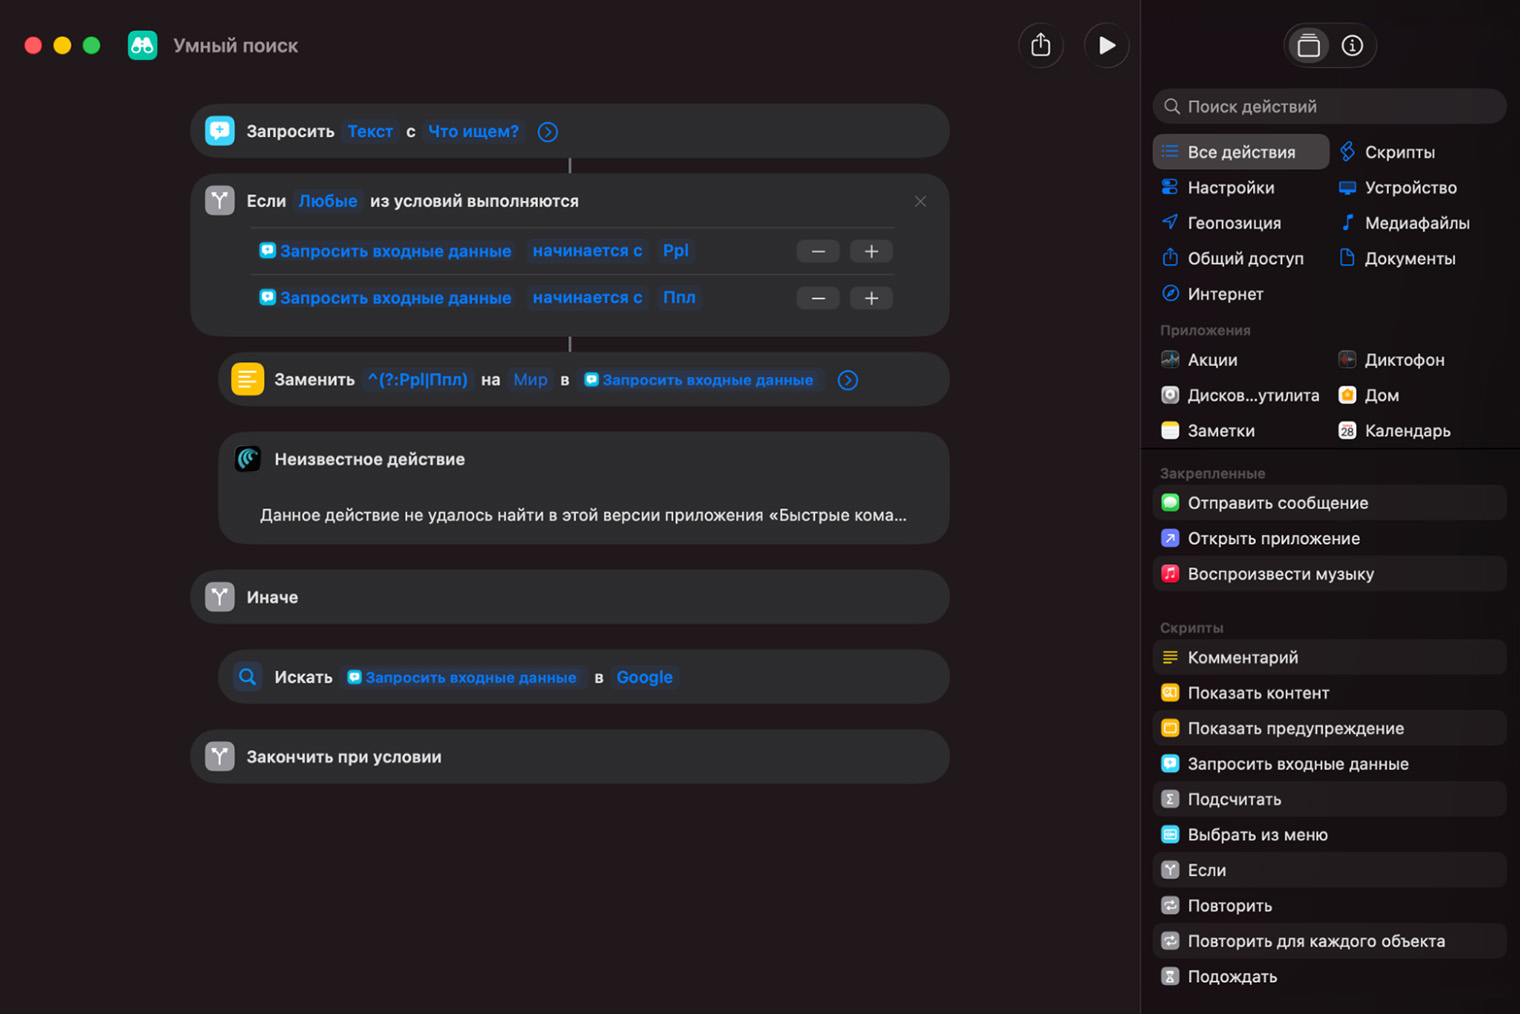This screenshot has height=1014, width=1520.
Task: Expand options for the Запросить action
Action: 548,132
